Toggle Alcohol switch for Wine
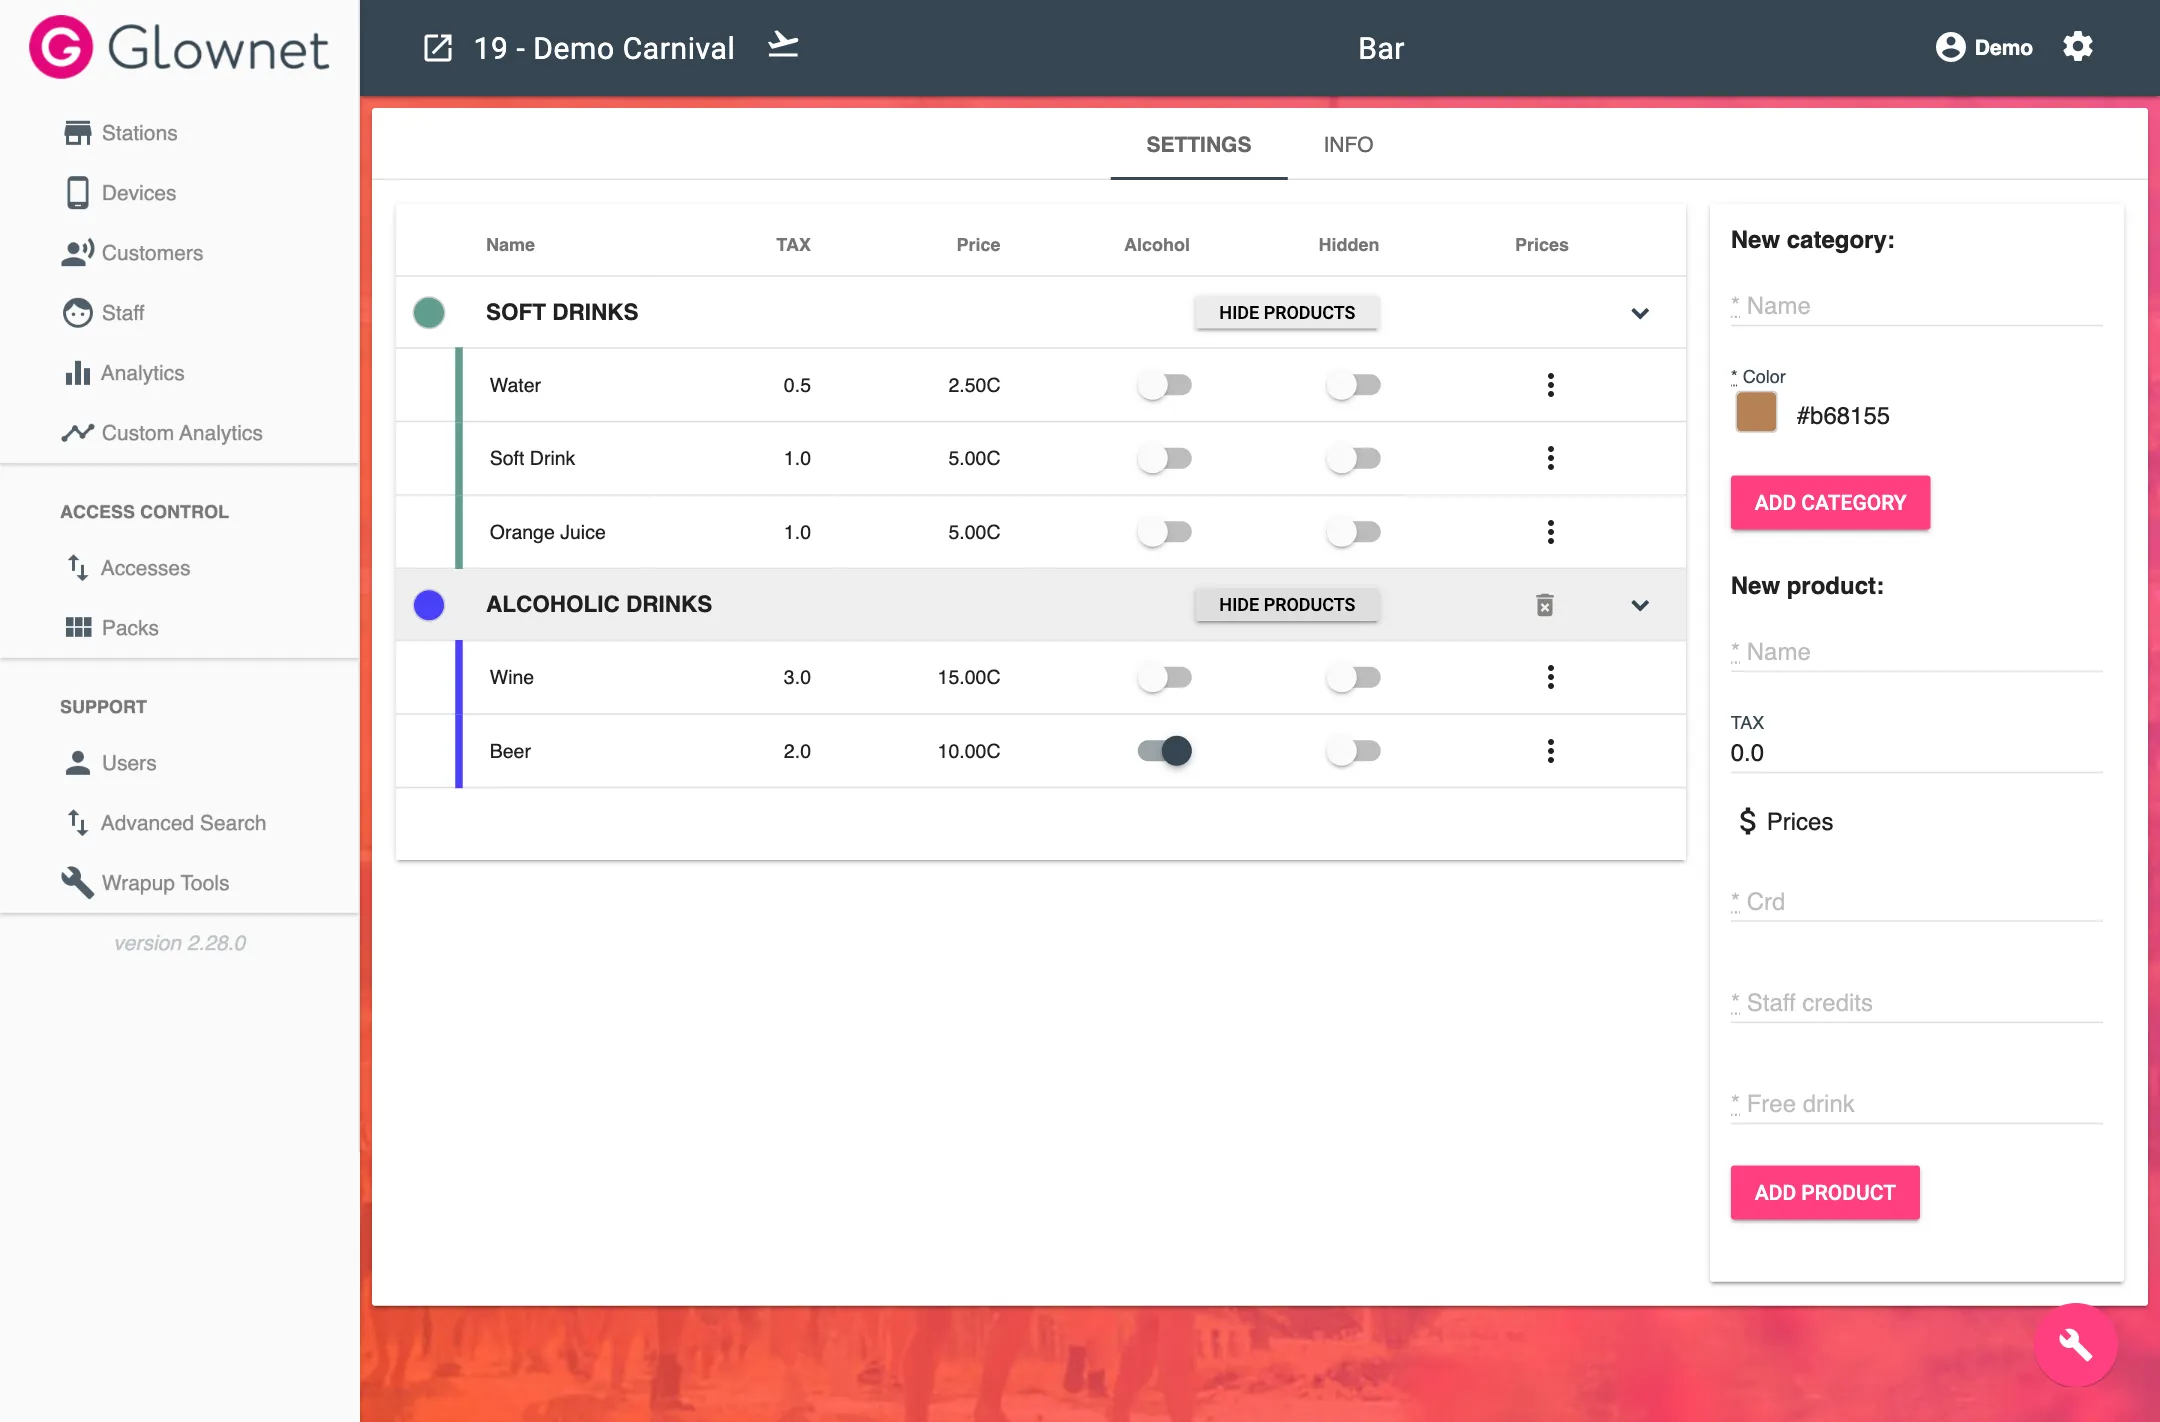2160x1422 pixels. click(1164, 677)
